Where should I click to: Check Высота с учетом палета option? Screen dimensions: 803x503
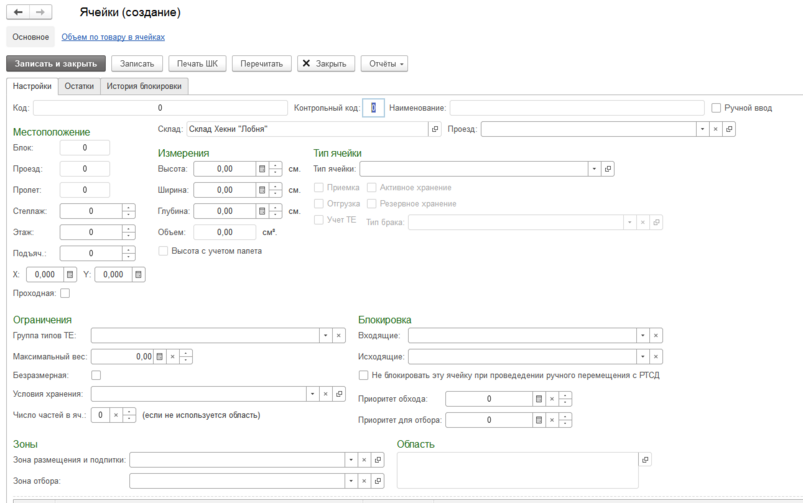click(x=163, y=251)
